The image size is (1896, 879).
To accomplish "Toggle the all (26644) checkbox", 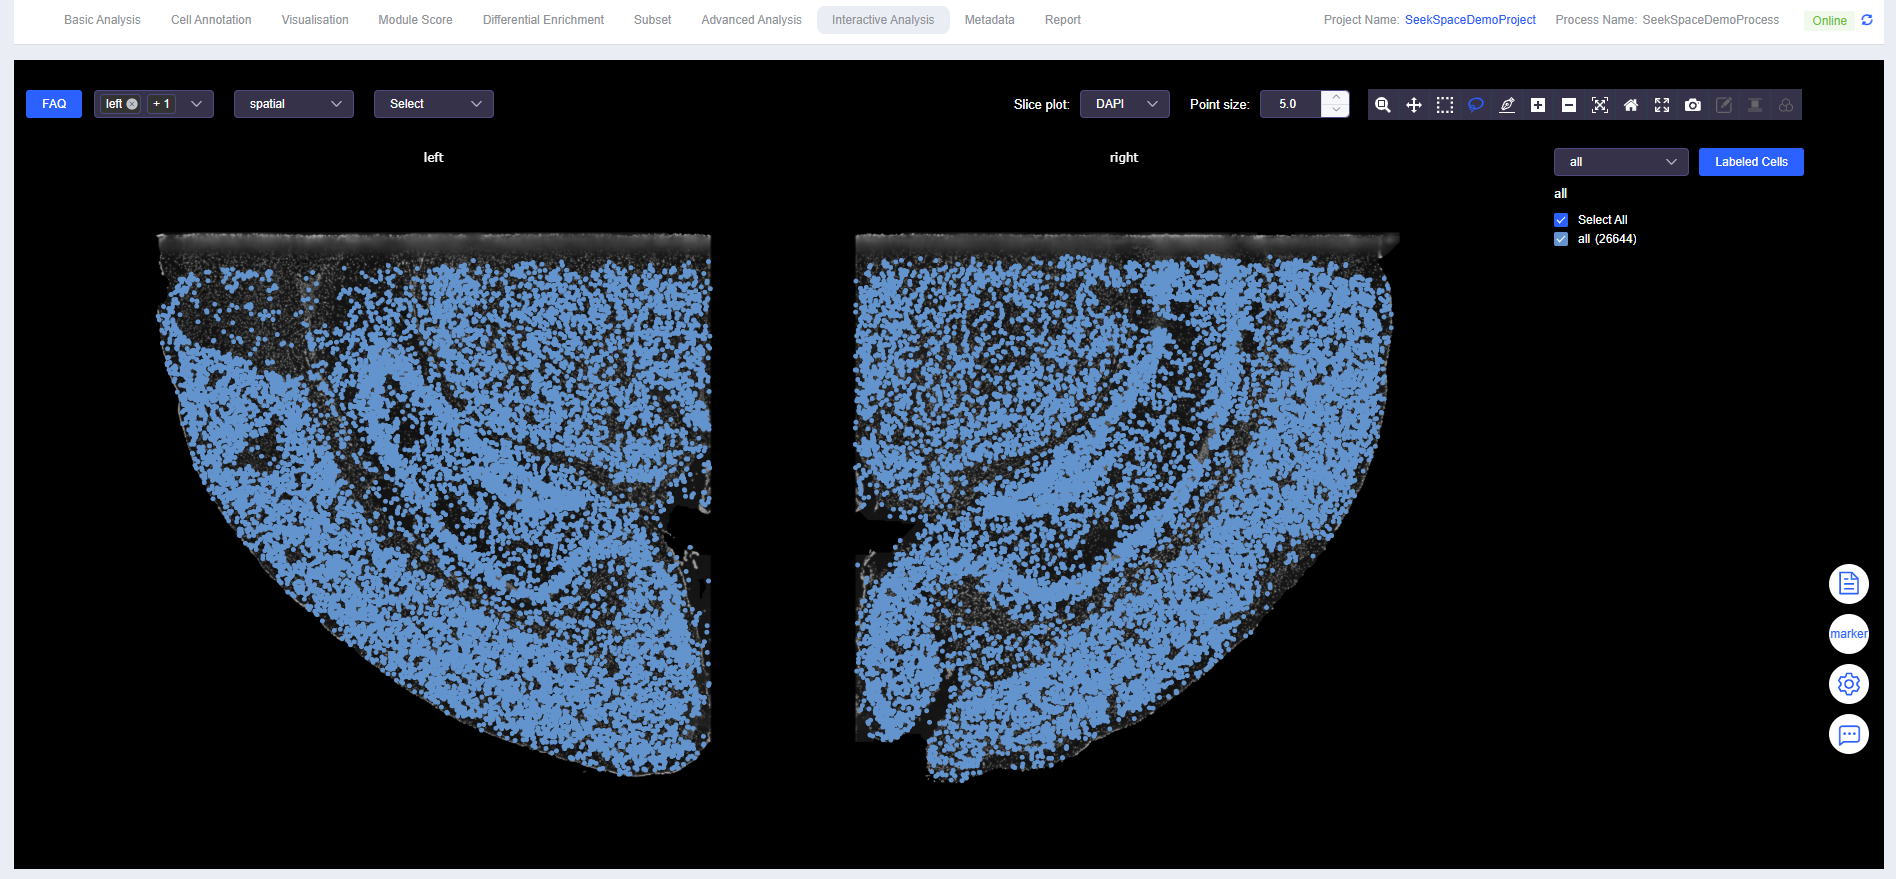I will tap(1561, 239).
